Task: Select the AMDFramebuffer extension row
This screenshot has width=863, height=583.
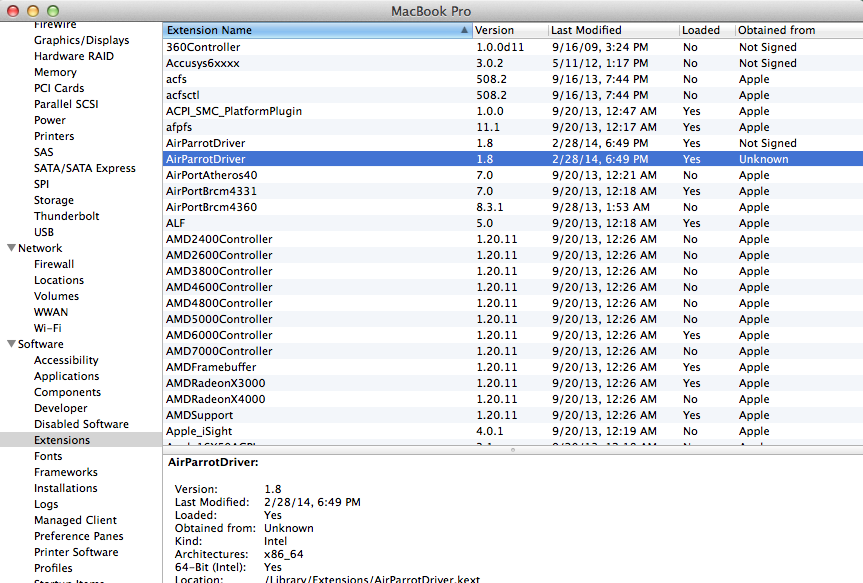Action: (x=512, y=367)
